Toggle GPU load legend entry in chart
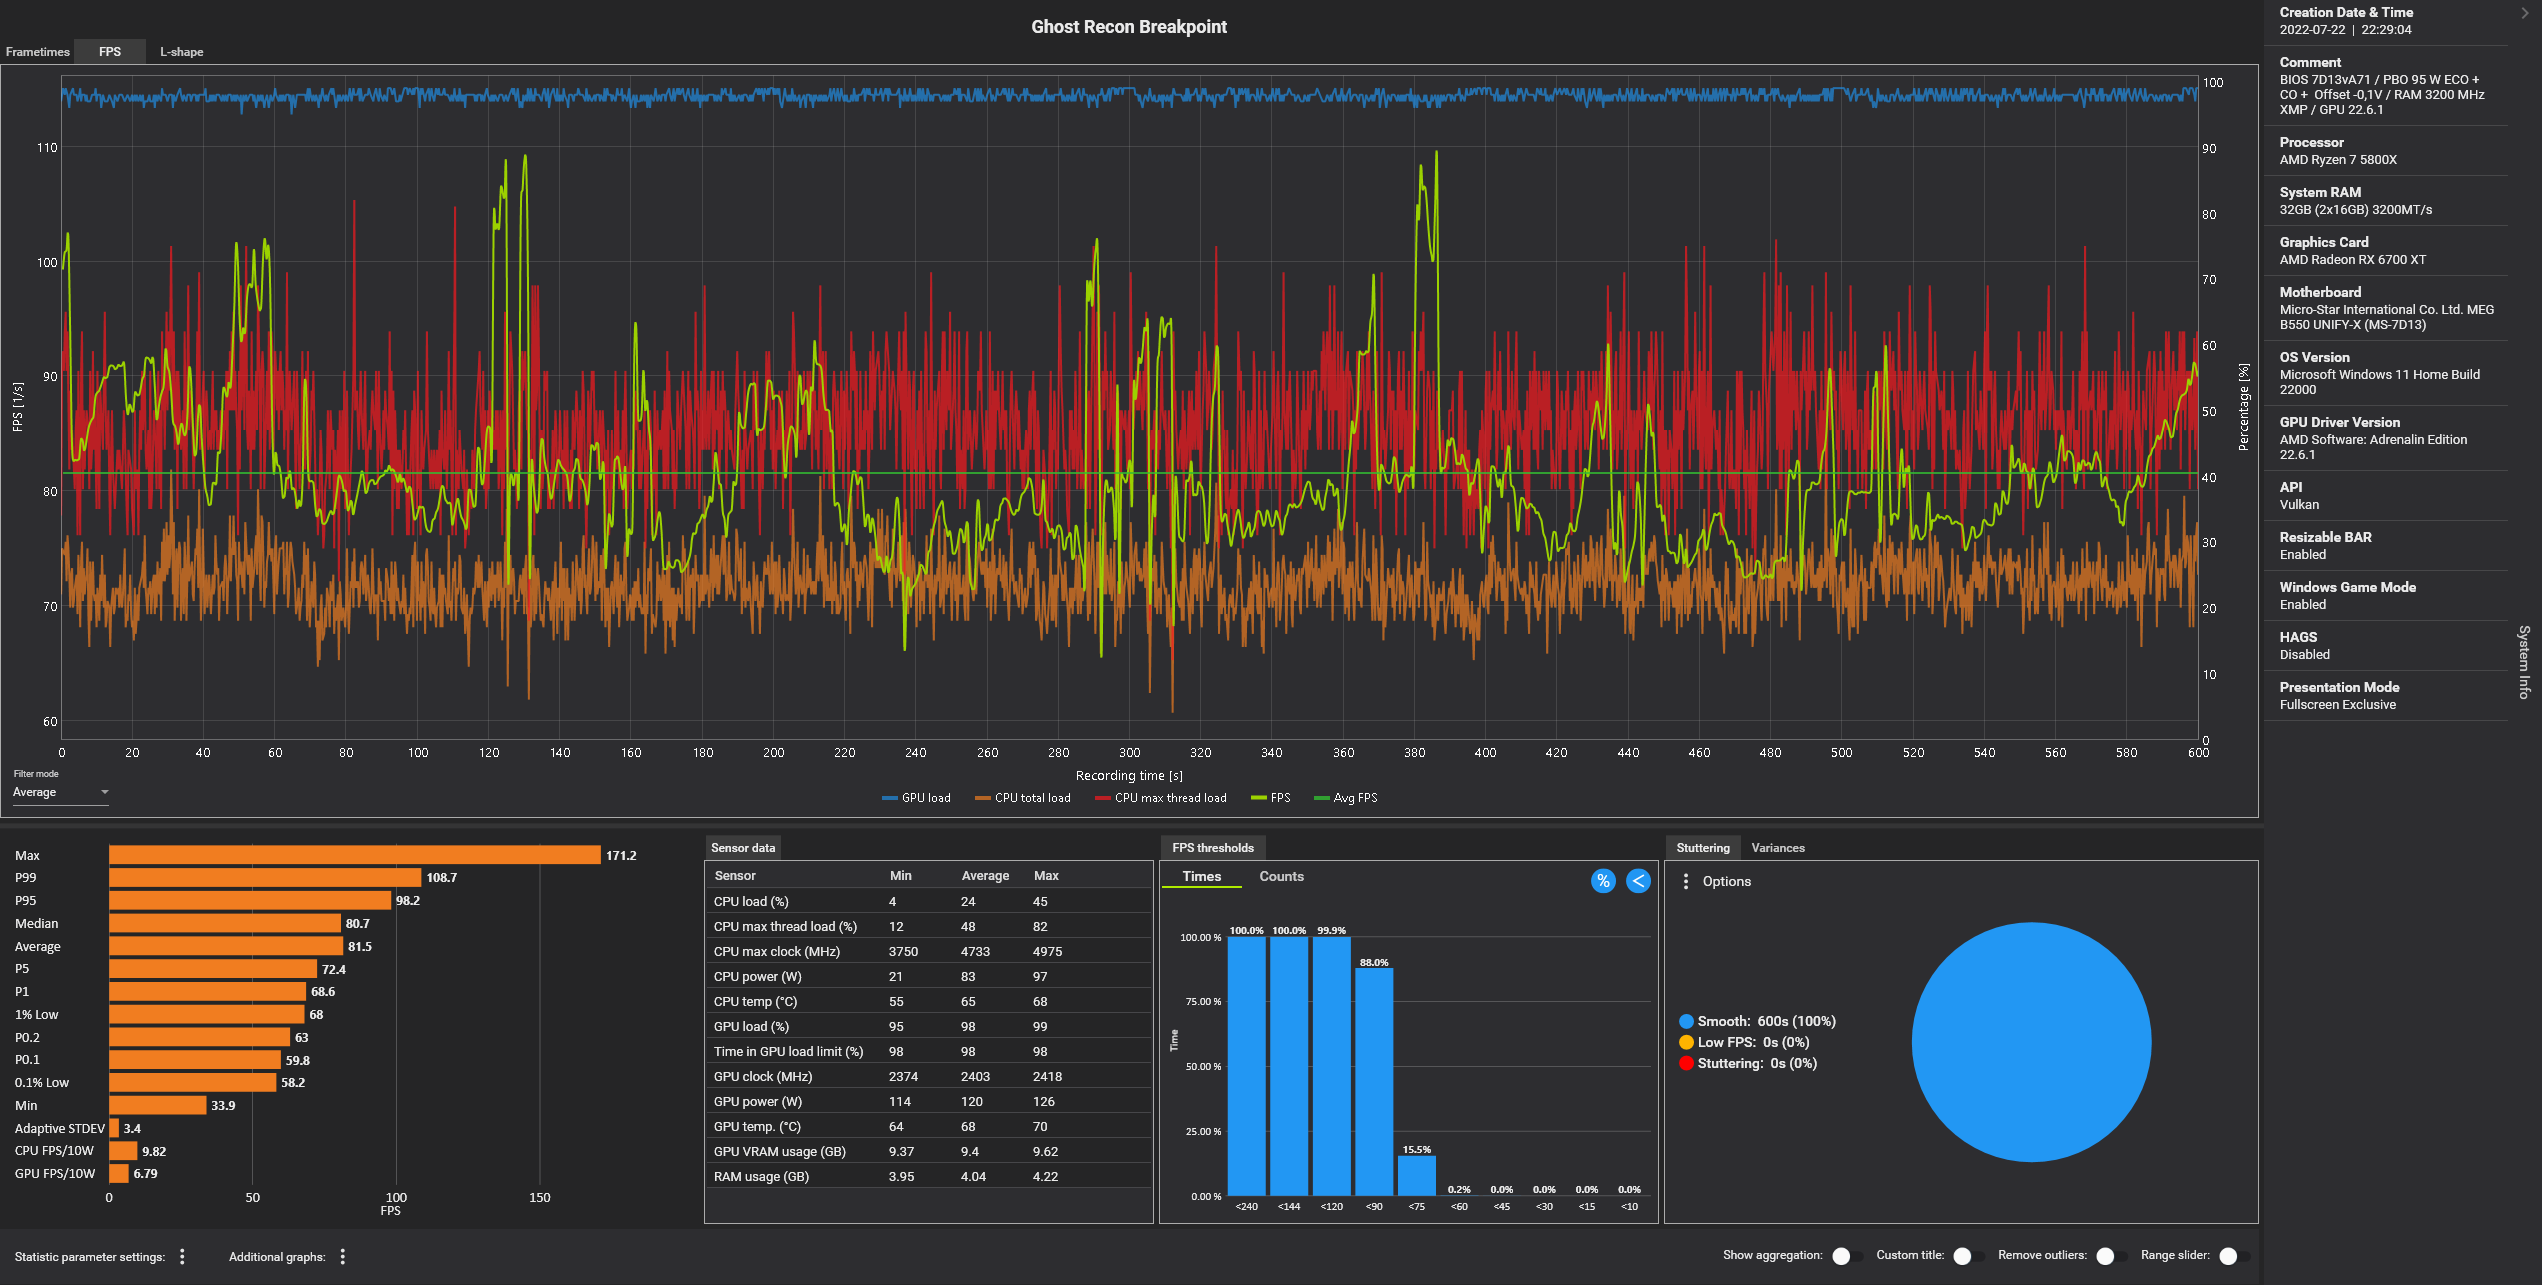Viewport: 2542px width, 1285px height. click(x=917, y=798)
